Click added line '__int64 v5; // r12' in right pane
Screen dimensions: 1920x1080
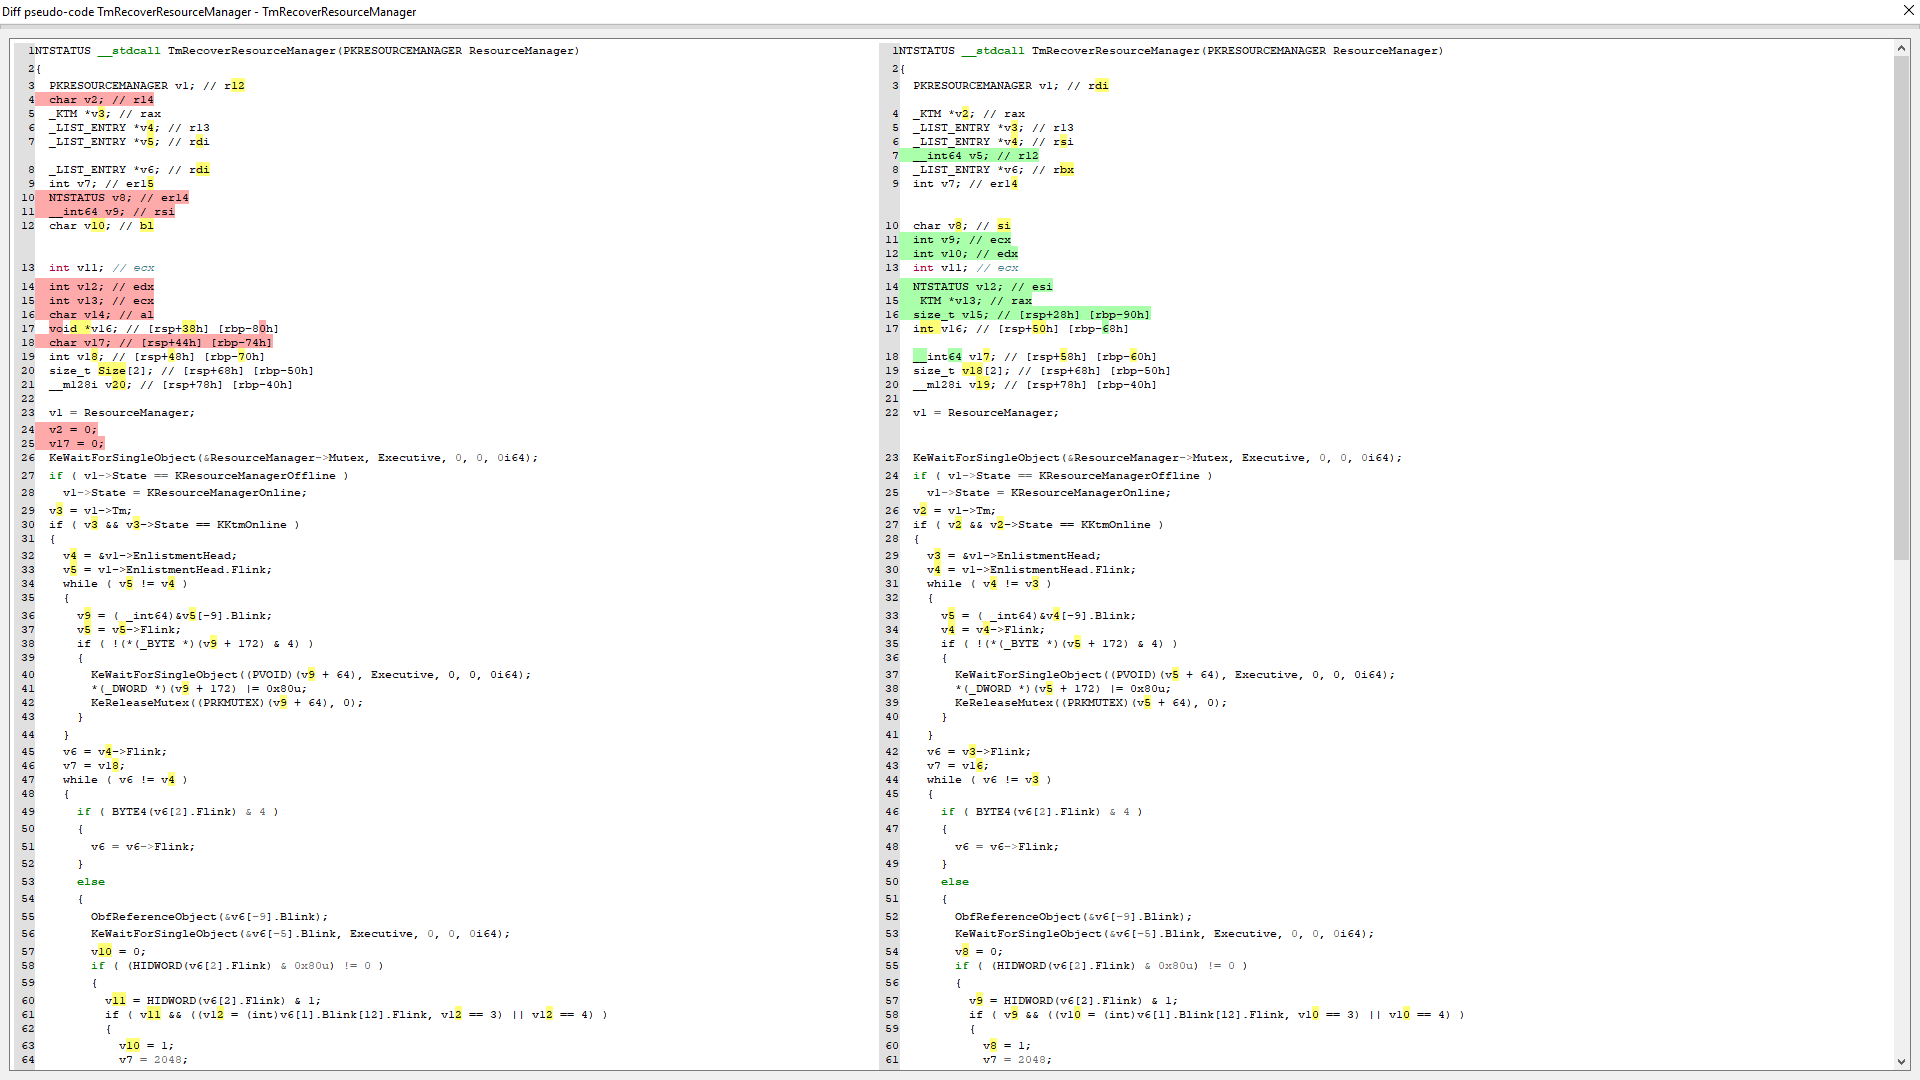[x=975, y=156]
